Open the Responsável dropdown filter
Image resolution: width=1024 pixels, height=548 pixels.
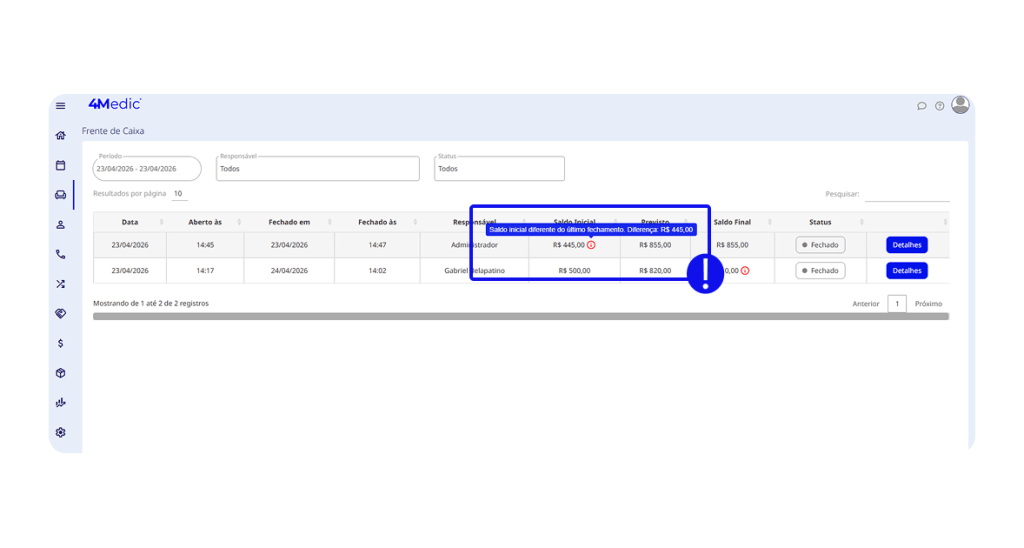pos(317,169)
